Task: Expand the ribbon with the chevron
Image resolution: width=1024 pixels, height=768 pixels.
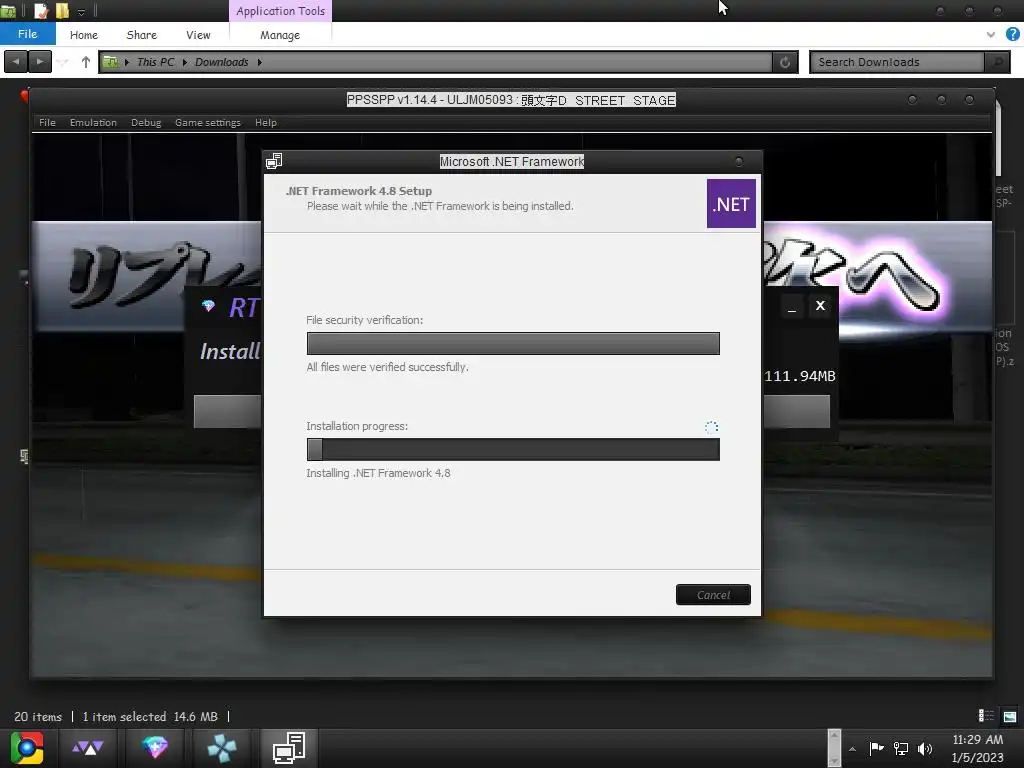Action: click(990, 34)
